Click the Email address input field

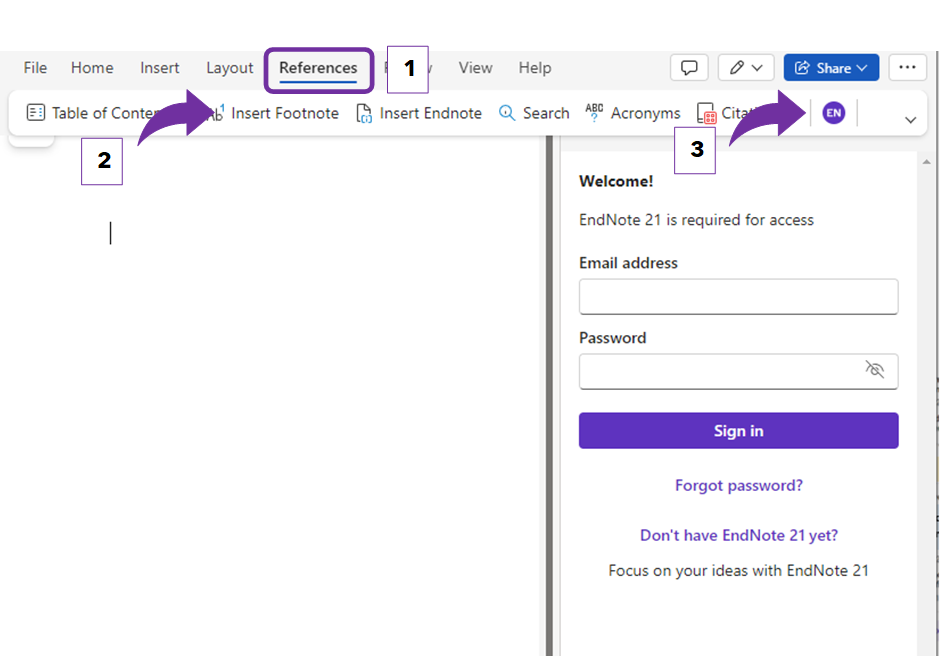click(738, 297)
